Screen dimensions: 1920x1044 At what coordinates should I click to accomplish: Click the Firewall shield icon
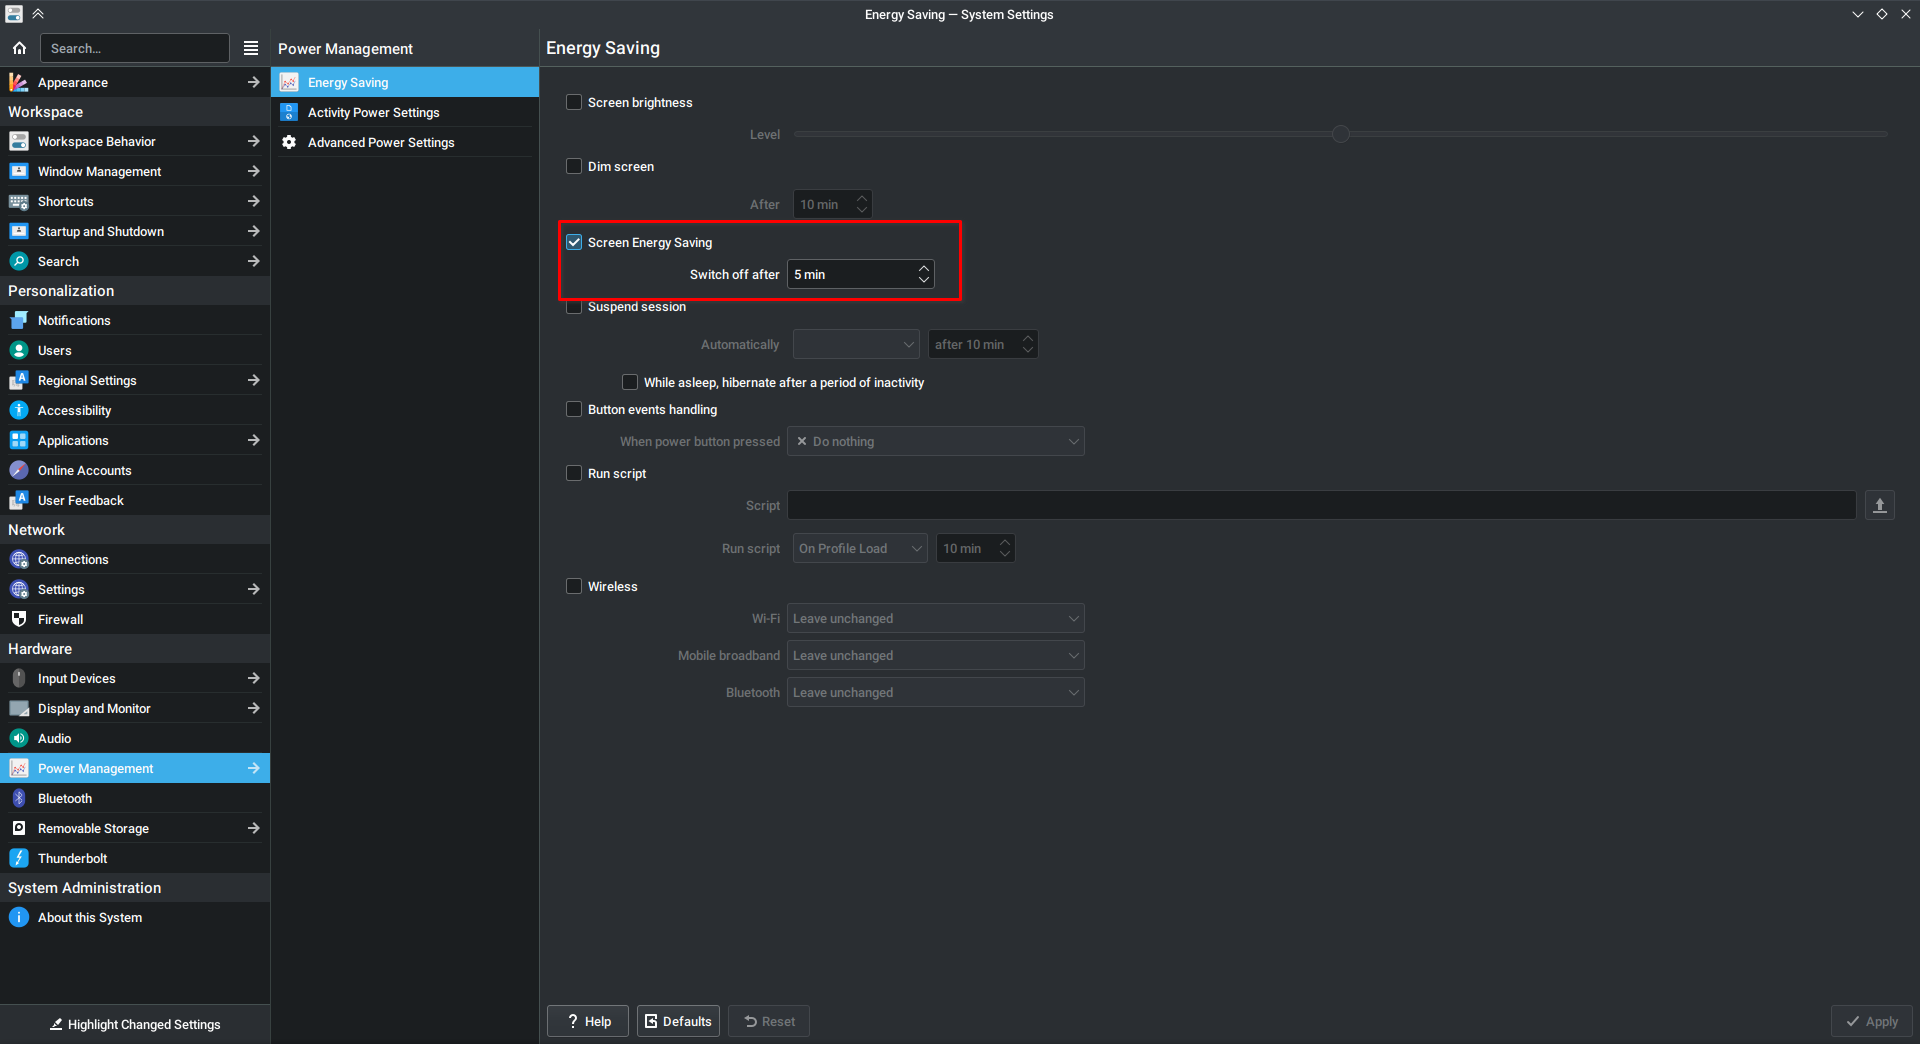point(19,619)
